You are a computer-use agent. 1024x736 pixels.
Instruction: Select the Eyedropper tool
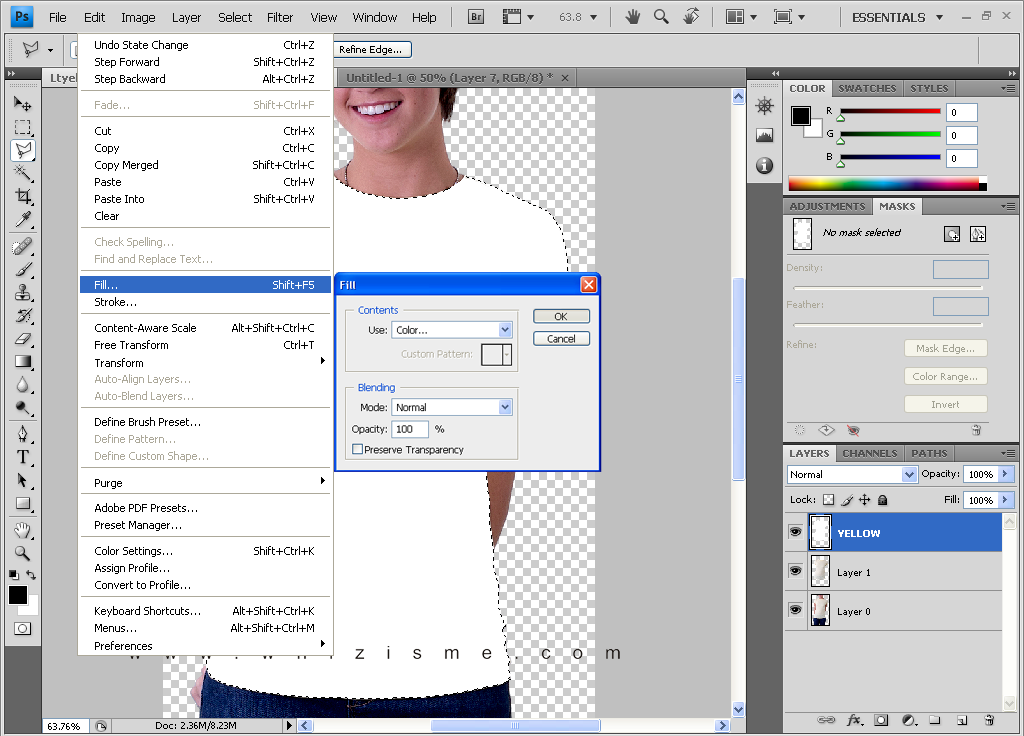[x=23, y=219]
